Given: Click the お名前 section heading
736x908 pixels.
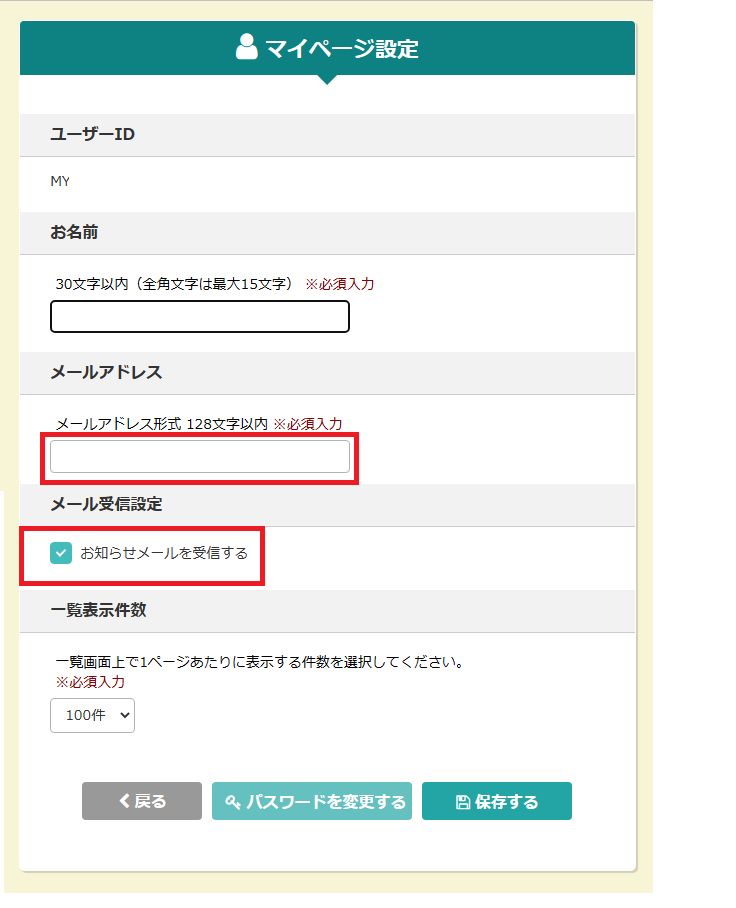Looking at the screenshot, I should (x=74, y=233).
